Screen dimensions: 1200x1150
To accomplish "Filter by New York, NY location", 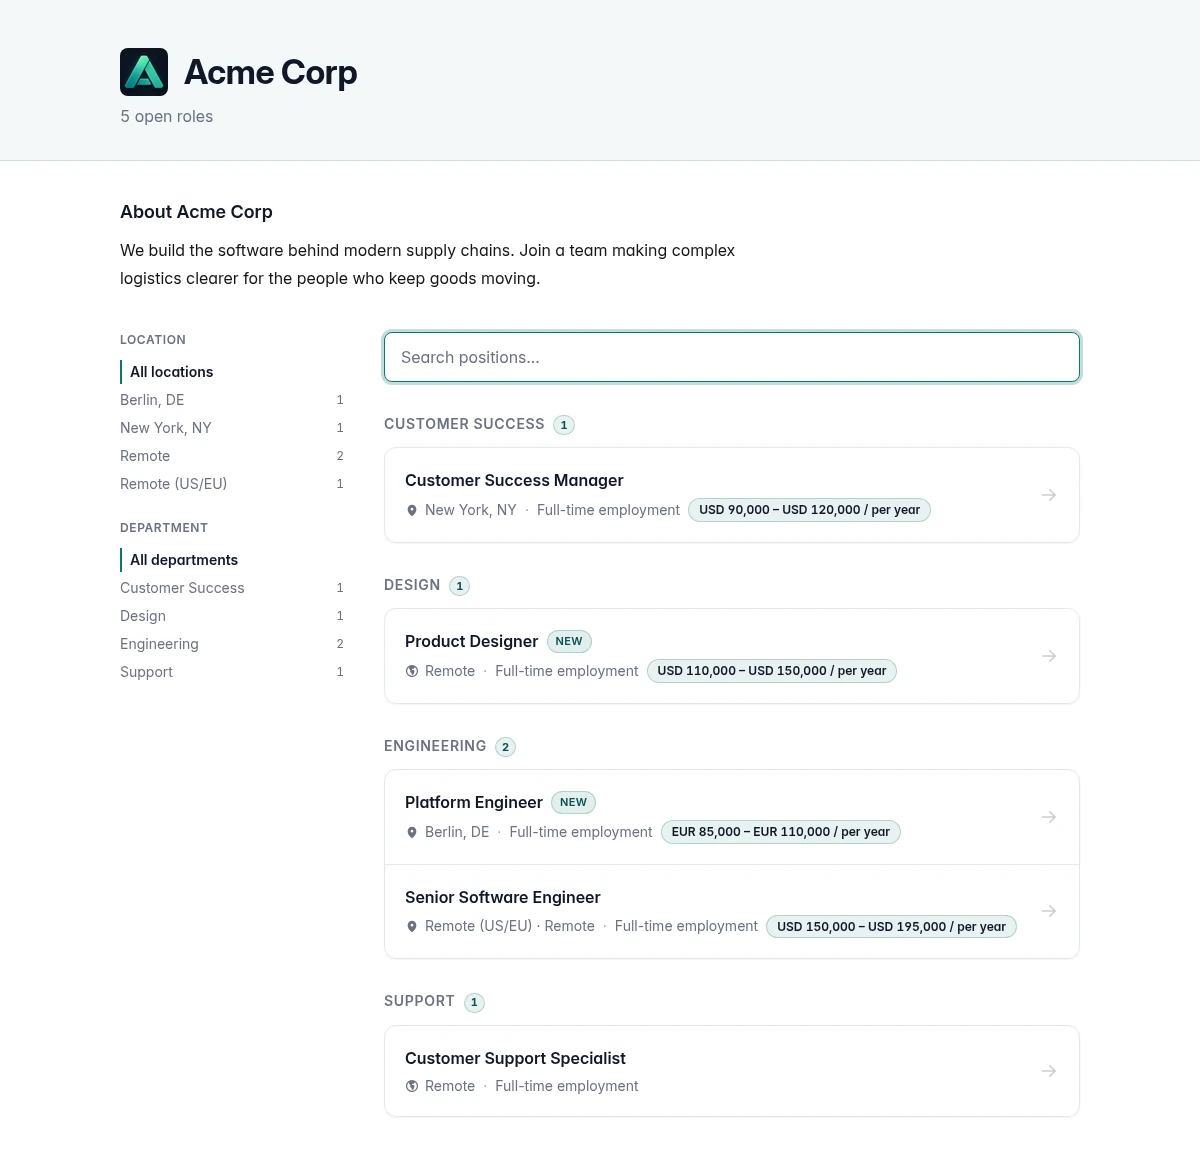I will 232,428.
